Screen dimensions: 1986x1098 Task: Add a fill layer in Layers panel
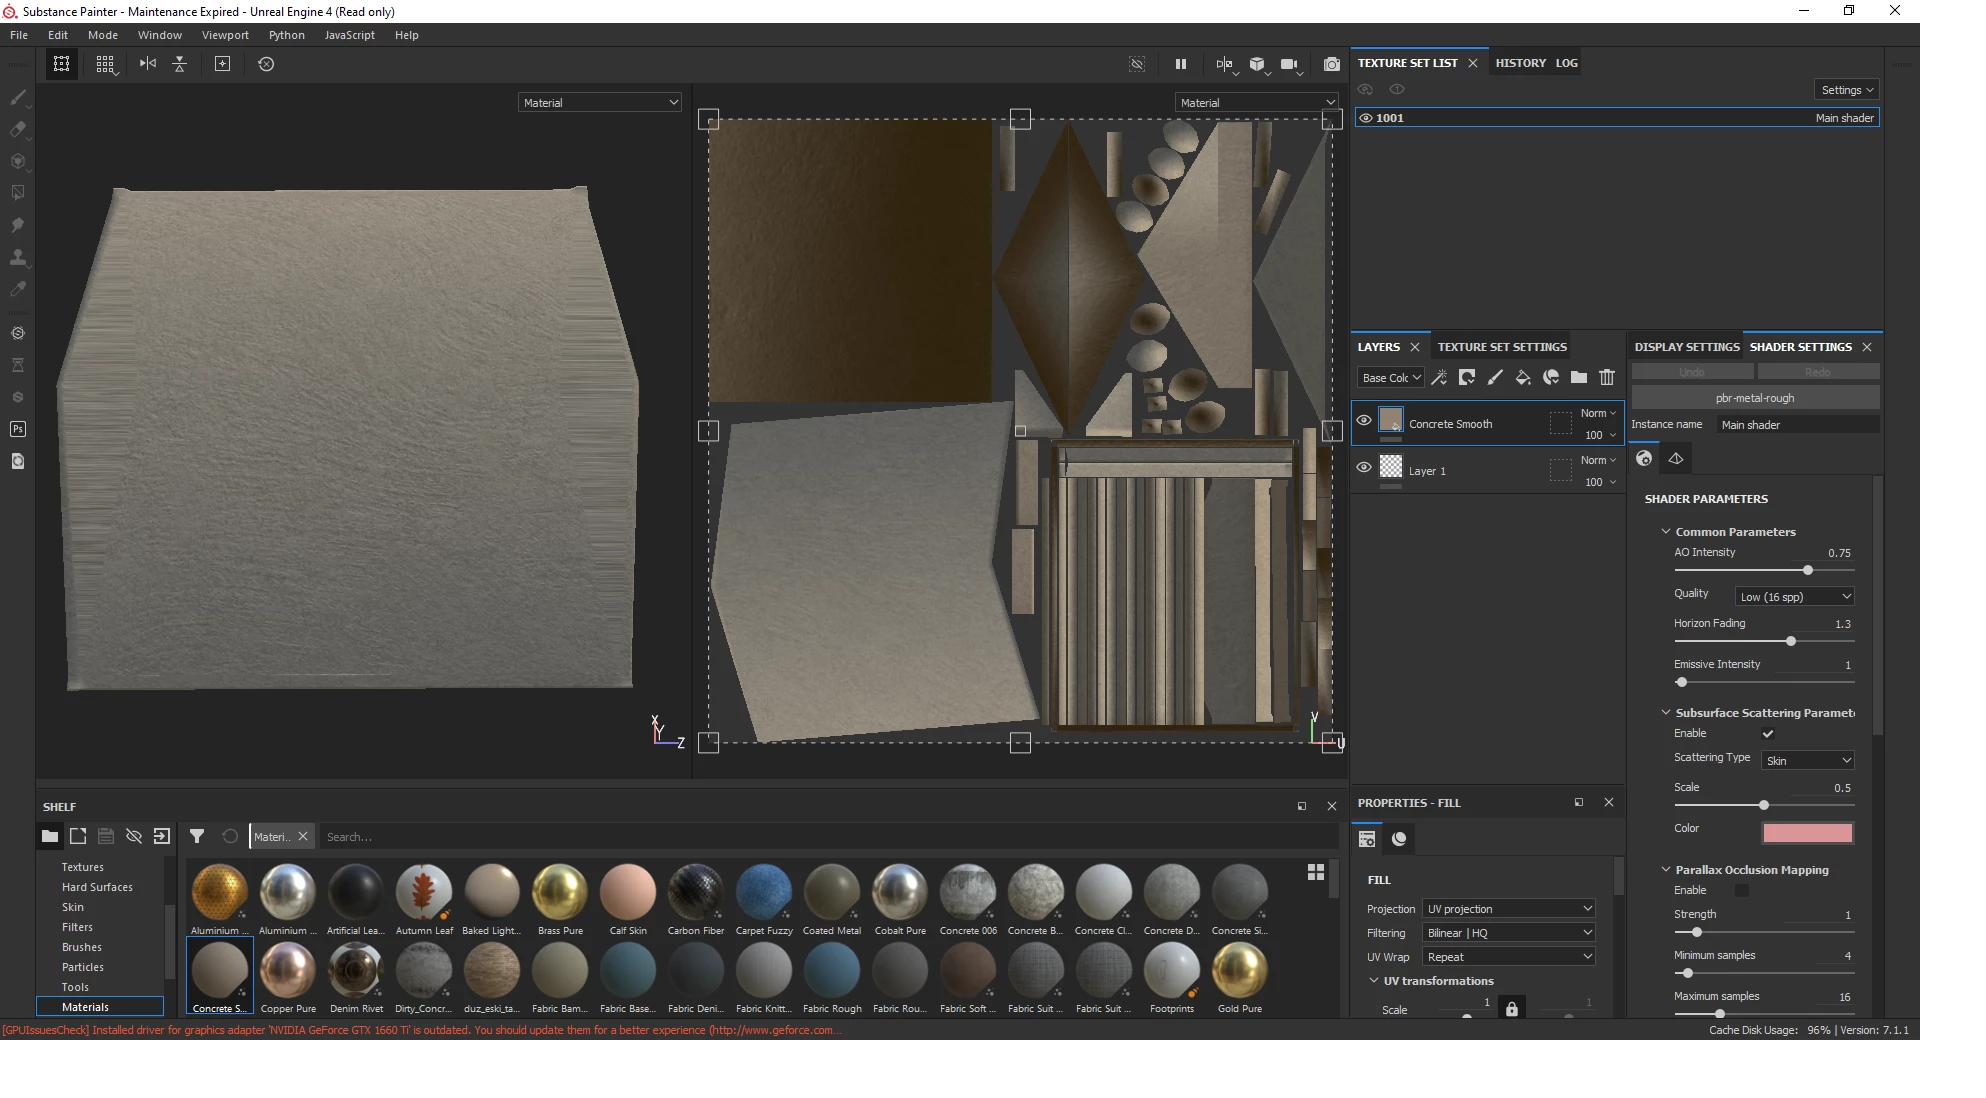pos(1522,377)
